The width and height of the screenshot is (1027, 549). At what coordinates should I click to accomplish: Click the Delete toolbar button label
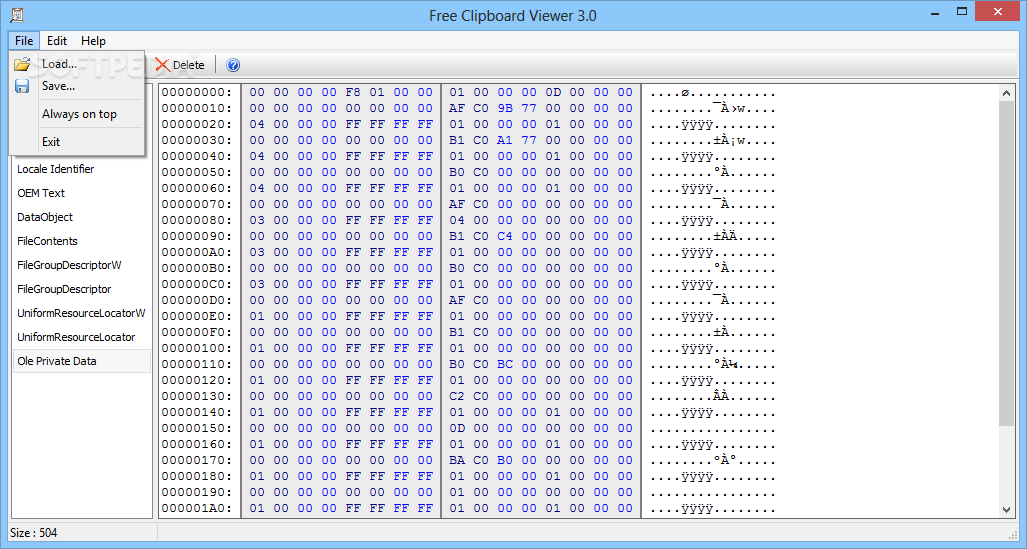[x=189, y=65]
